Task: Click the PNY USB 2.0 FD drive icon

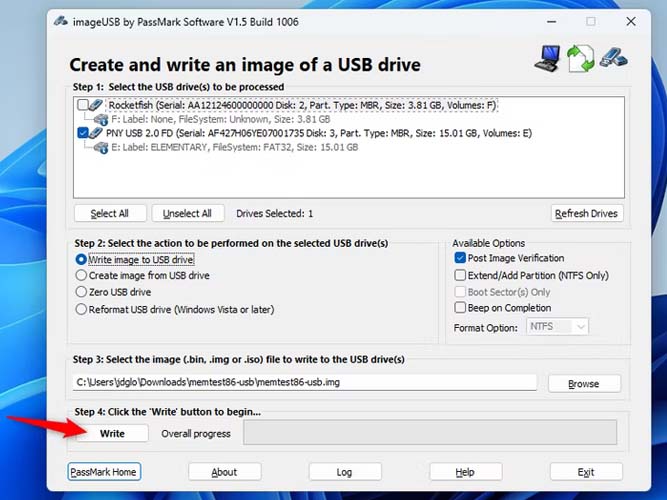Action: click(x=95, y=132)
